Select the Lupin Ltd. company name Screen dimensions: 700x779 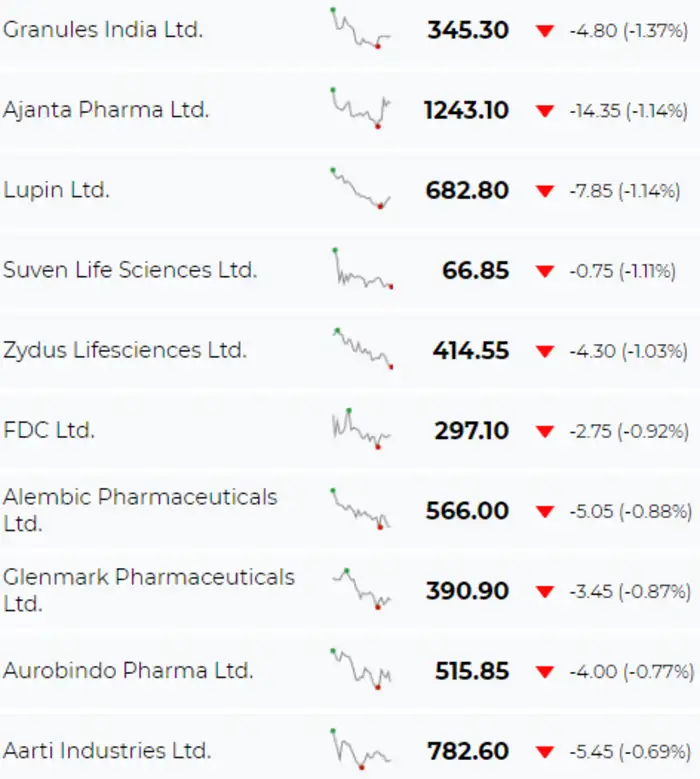pyautogui.click(x=56, y=190)
